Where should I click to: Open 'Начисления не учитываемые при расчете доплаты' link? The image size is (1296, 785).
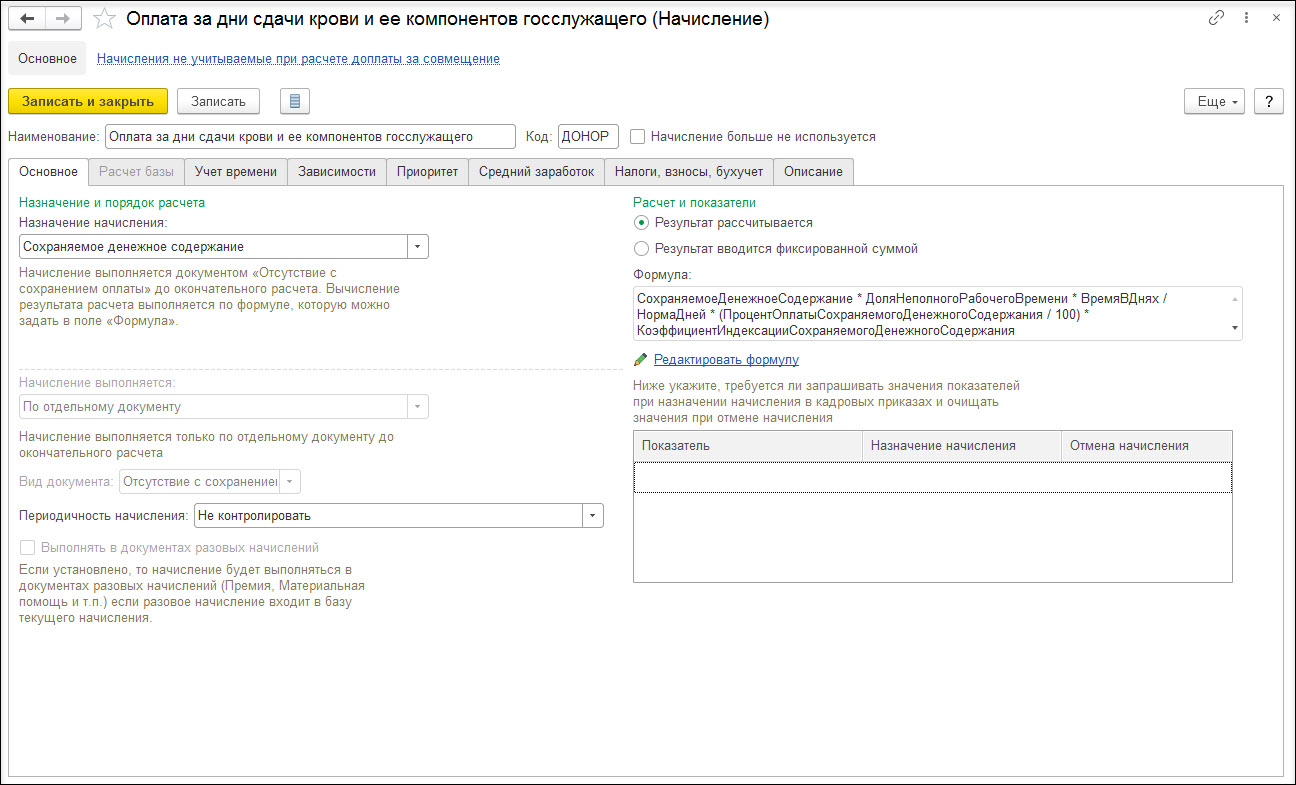coord(298,59)
